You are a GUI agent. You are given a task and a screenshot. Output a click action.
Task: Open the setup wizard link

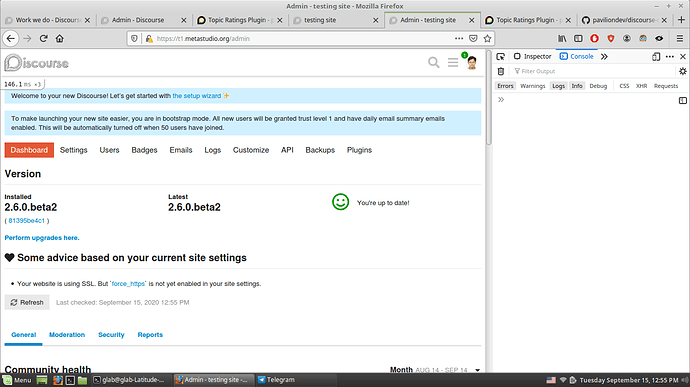(197, 96)
